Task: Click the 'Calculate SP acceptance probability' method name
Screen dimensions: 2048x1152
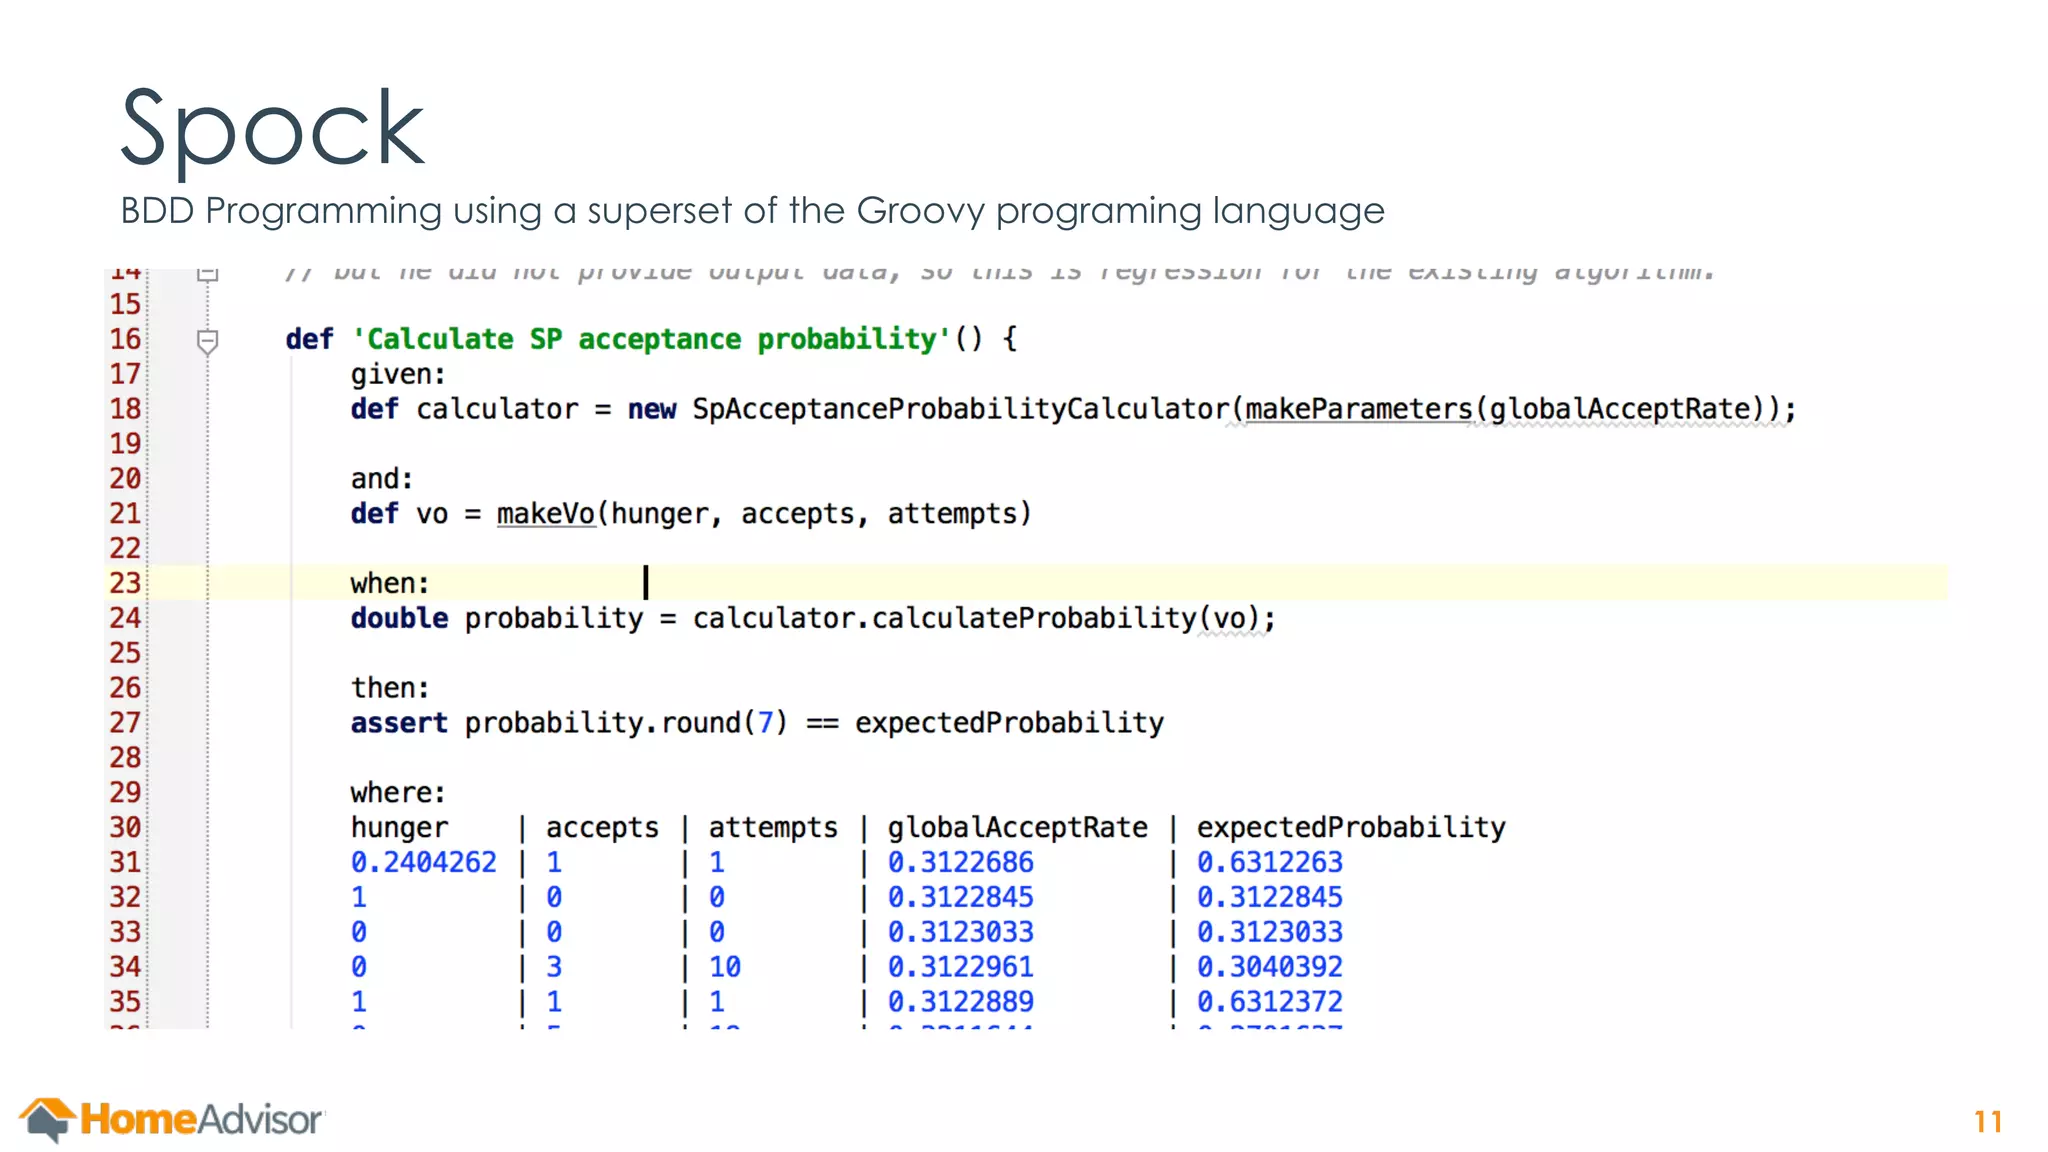Action: click(x=651, y=339)
